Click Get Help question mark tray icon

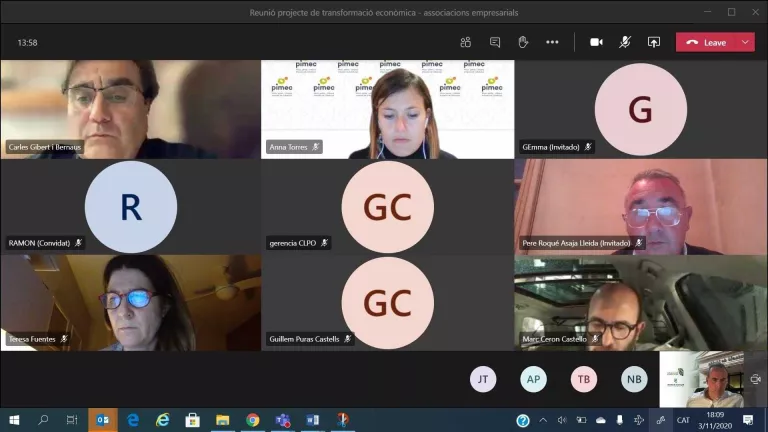pos(523,420)
